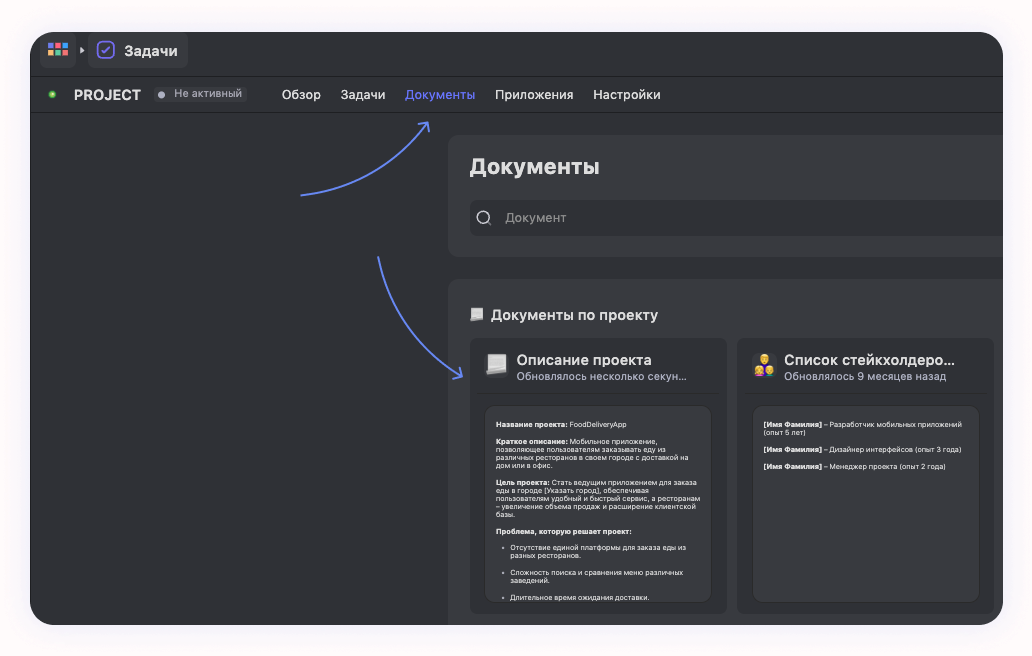Click the gray dot inside the Не активный badge
Screen dimensions: 1032x656
[x=160, y=93]
